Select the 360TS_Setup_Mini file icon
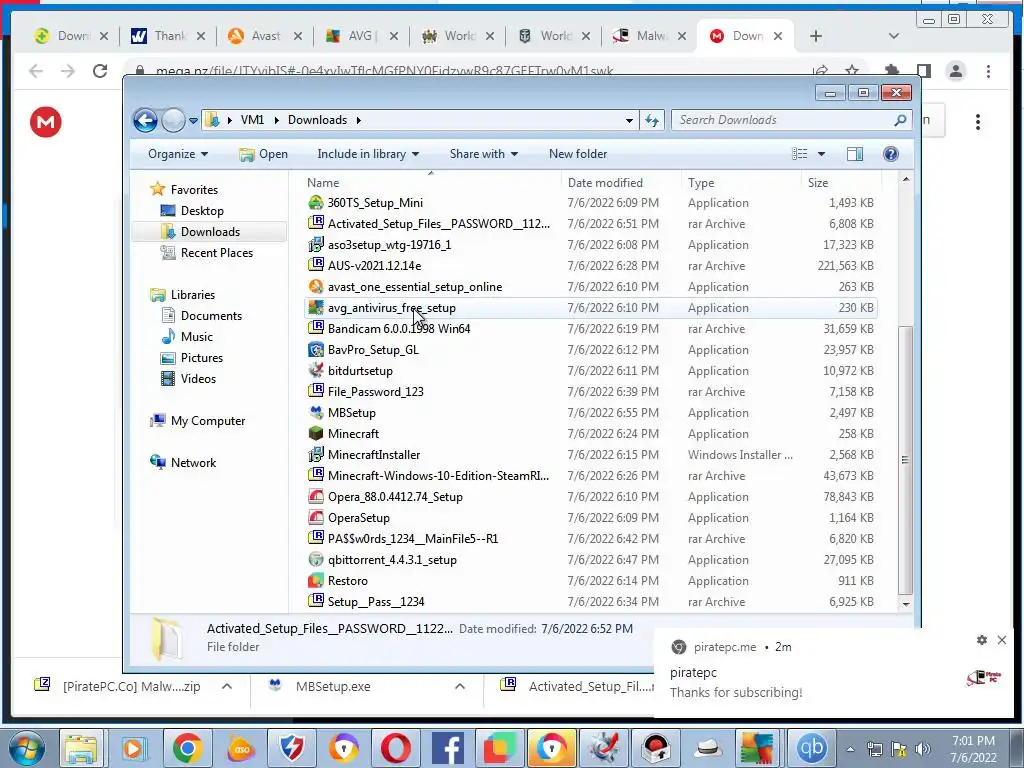 click(316, 203)
